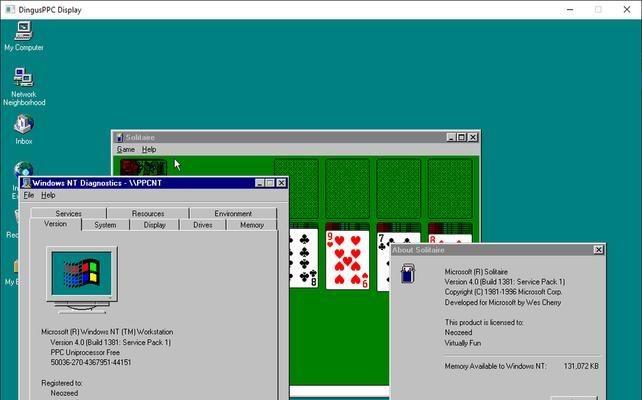Click the first empty foundation slot in Solitaire
Screen dimensions: 642x400
click(x=296, y=189)
